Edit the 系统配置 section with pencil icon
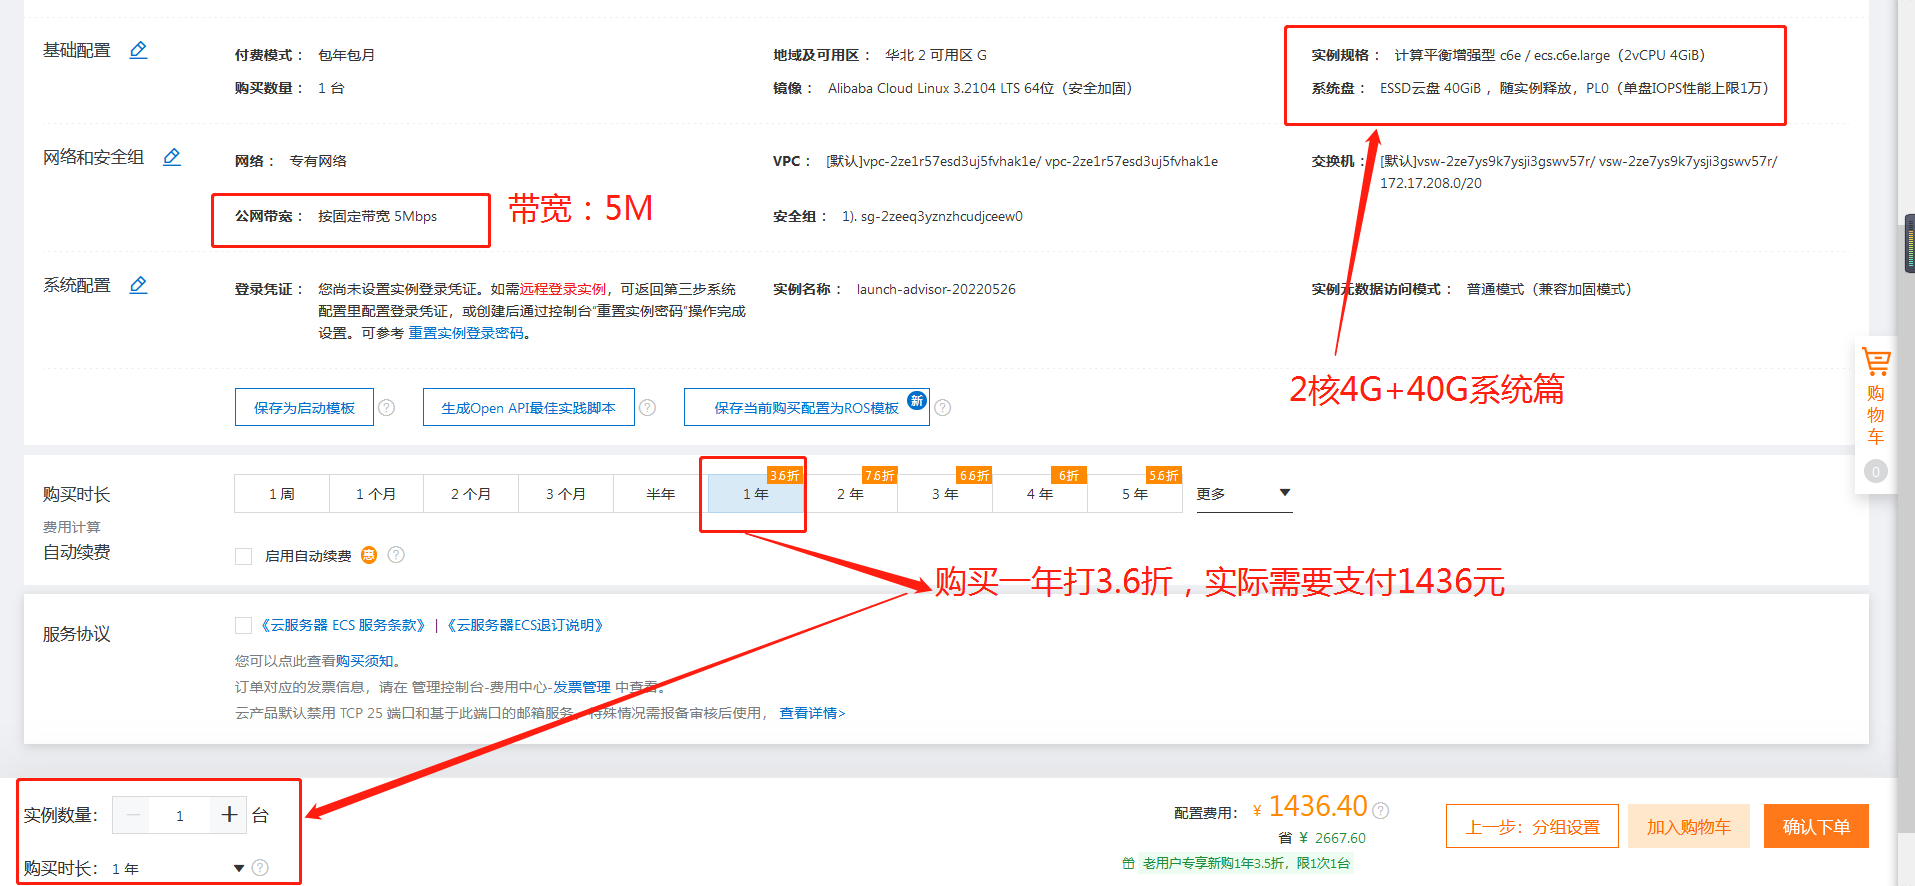 tap(139, 285)
